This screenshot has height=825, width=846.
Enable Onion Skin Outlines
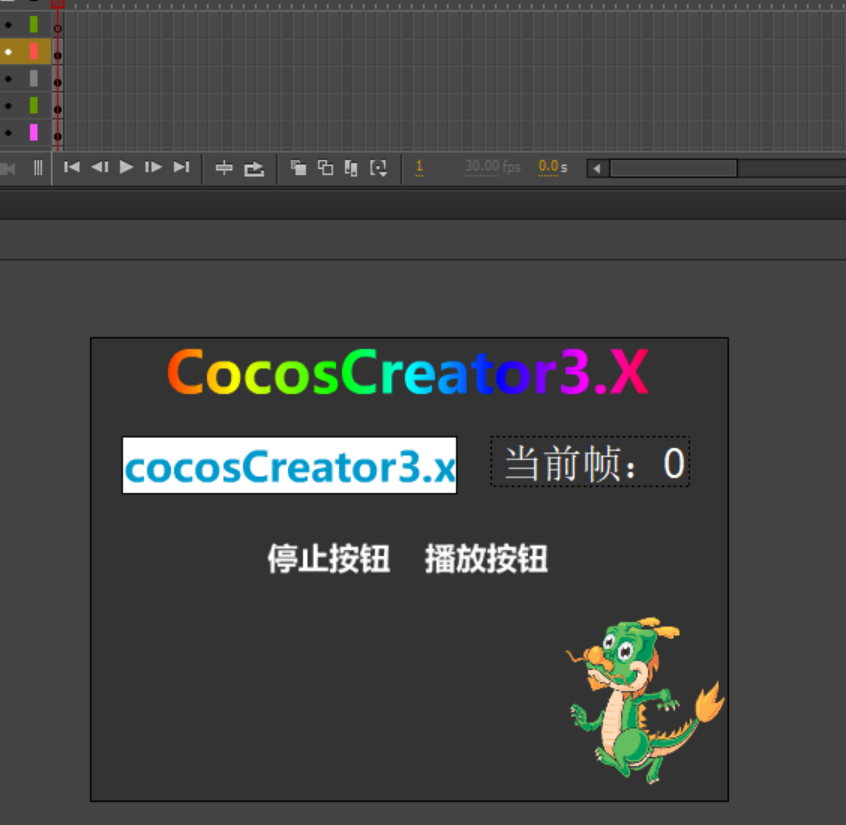pyautogui.click(x=325, y=168)
